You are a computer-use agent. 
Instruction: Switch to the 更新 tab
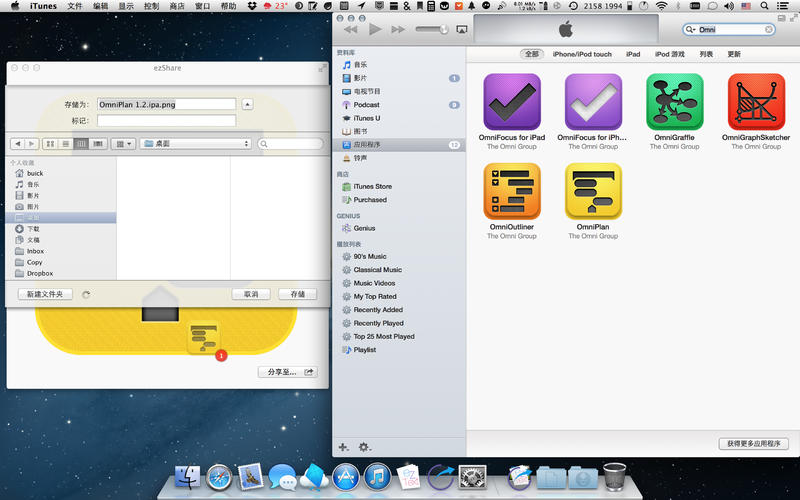734,54
